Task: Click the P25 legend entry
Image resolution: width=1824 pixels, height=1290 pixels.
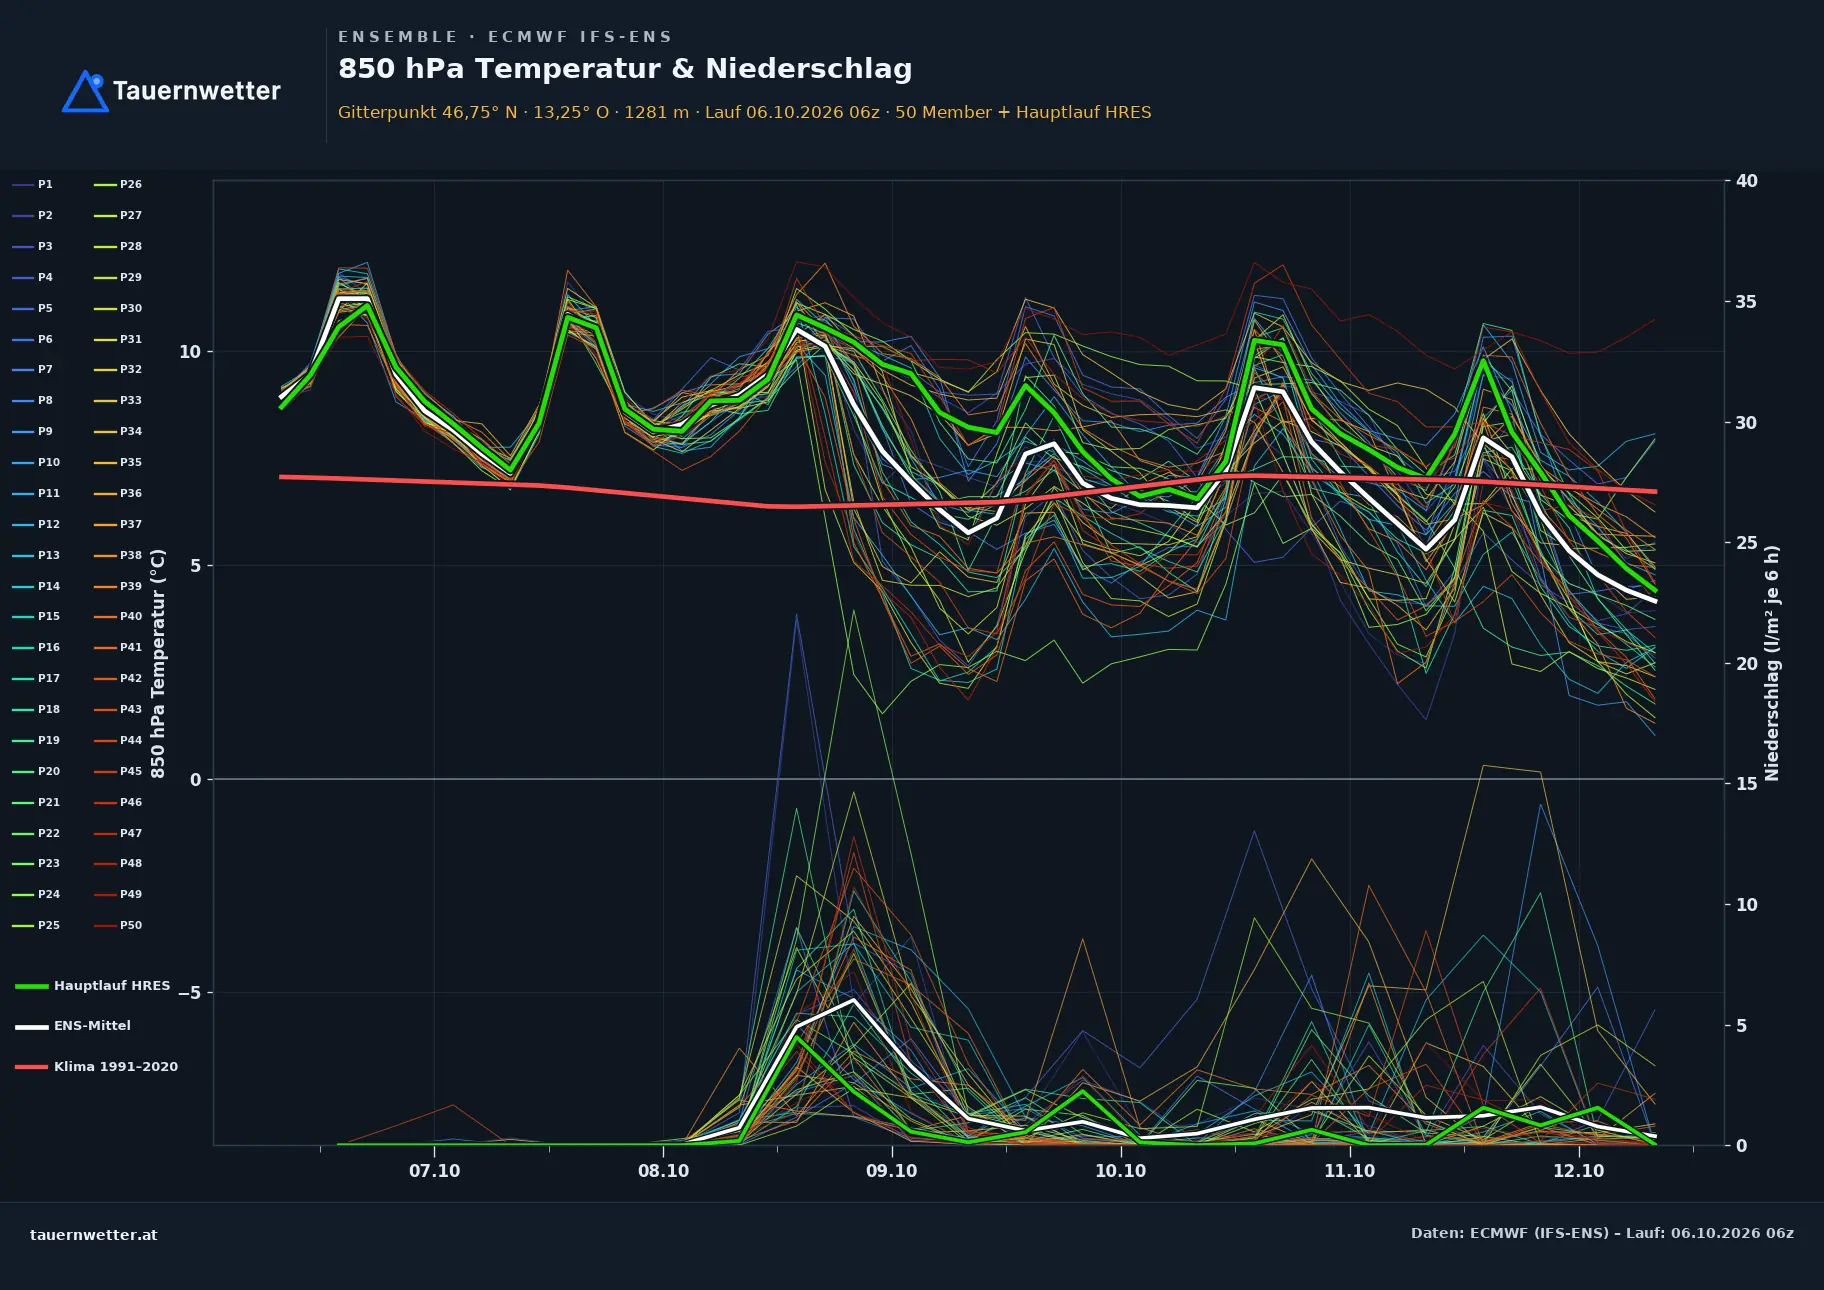Action: pos(36,926)
